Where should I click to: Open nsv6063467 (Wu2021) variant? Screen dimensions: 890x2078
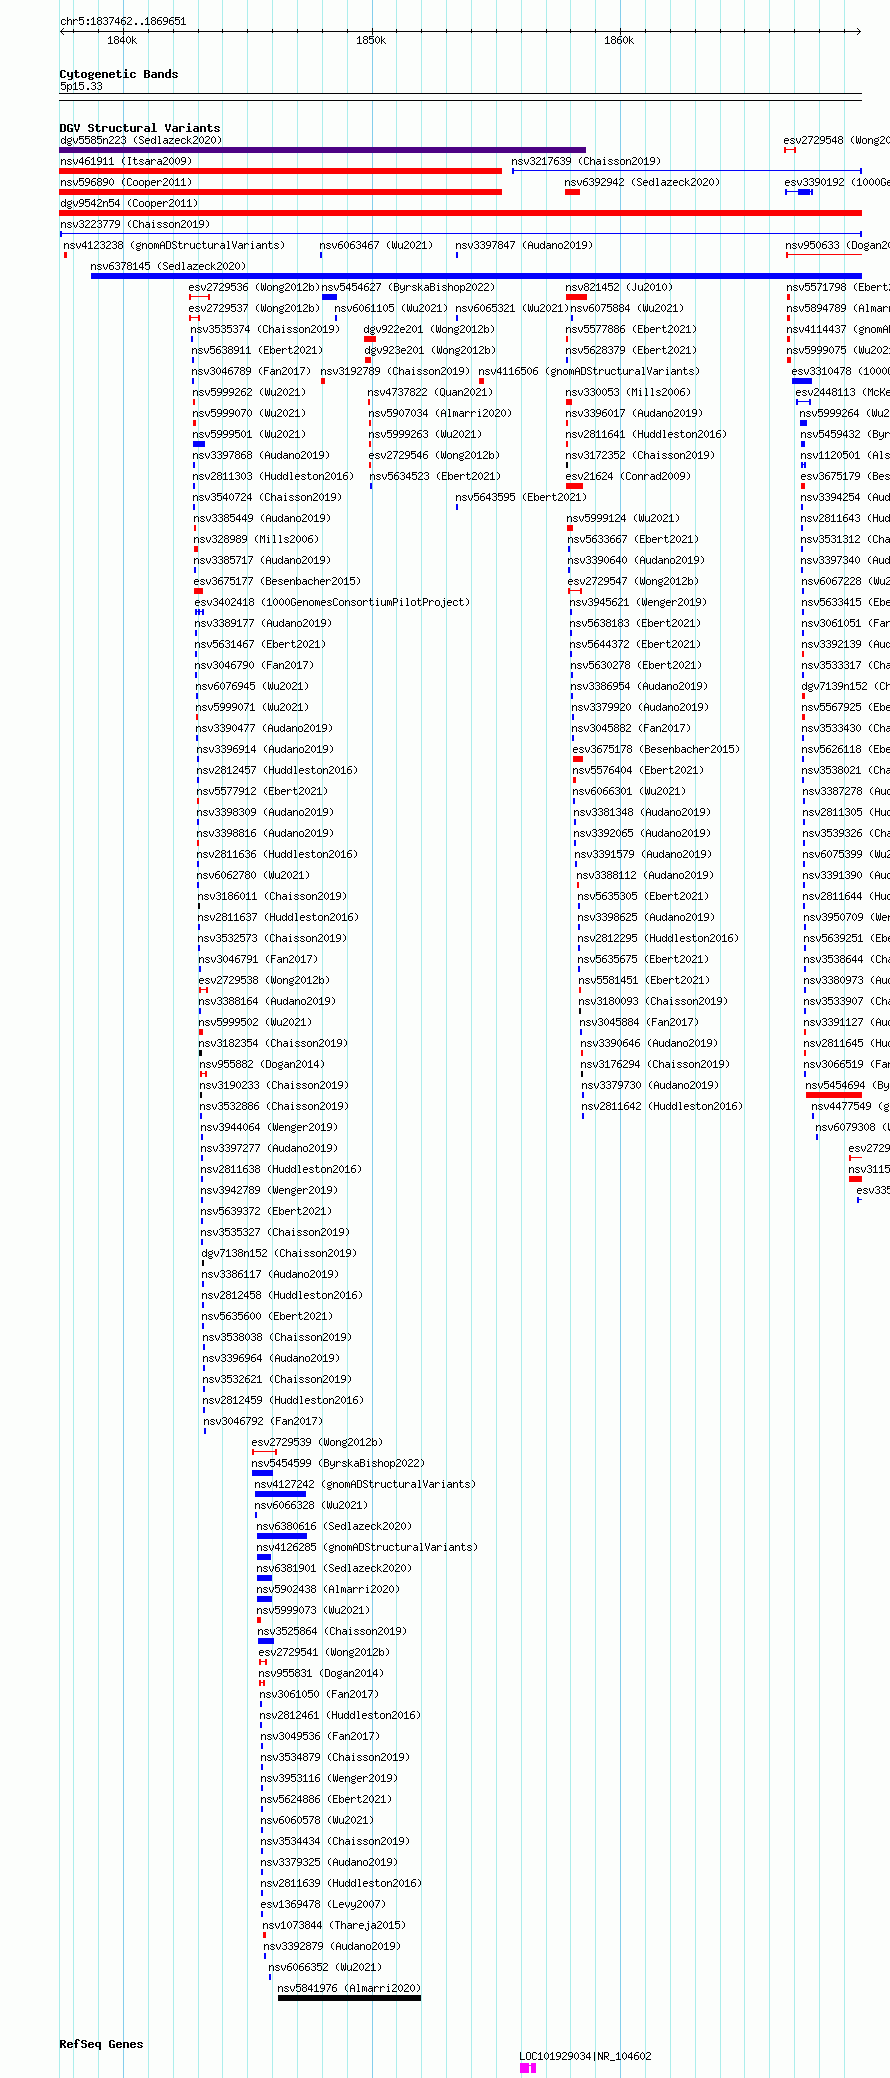[376, 245]
